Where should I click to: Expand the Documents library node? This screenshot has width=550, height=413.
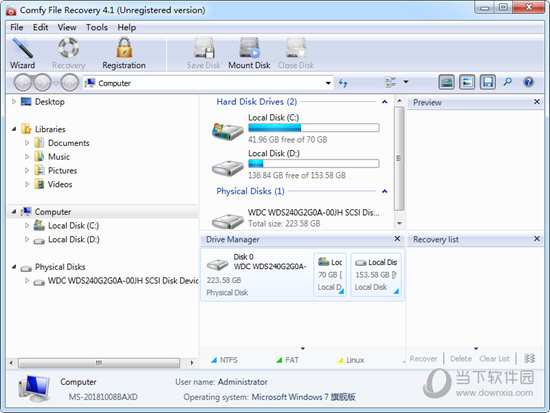(x=27, y=143)
